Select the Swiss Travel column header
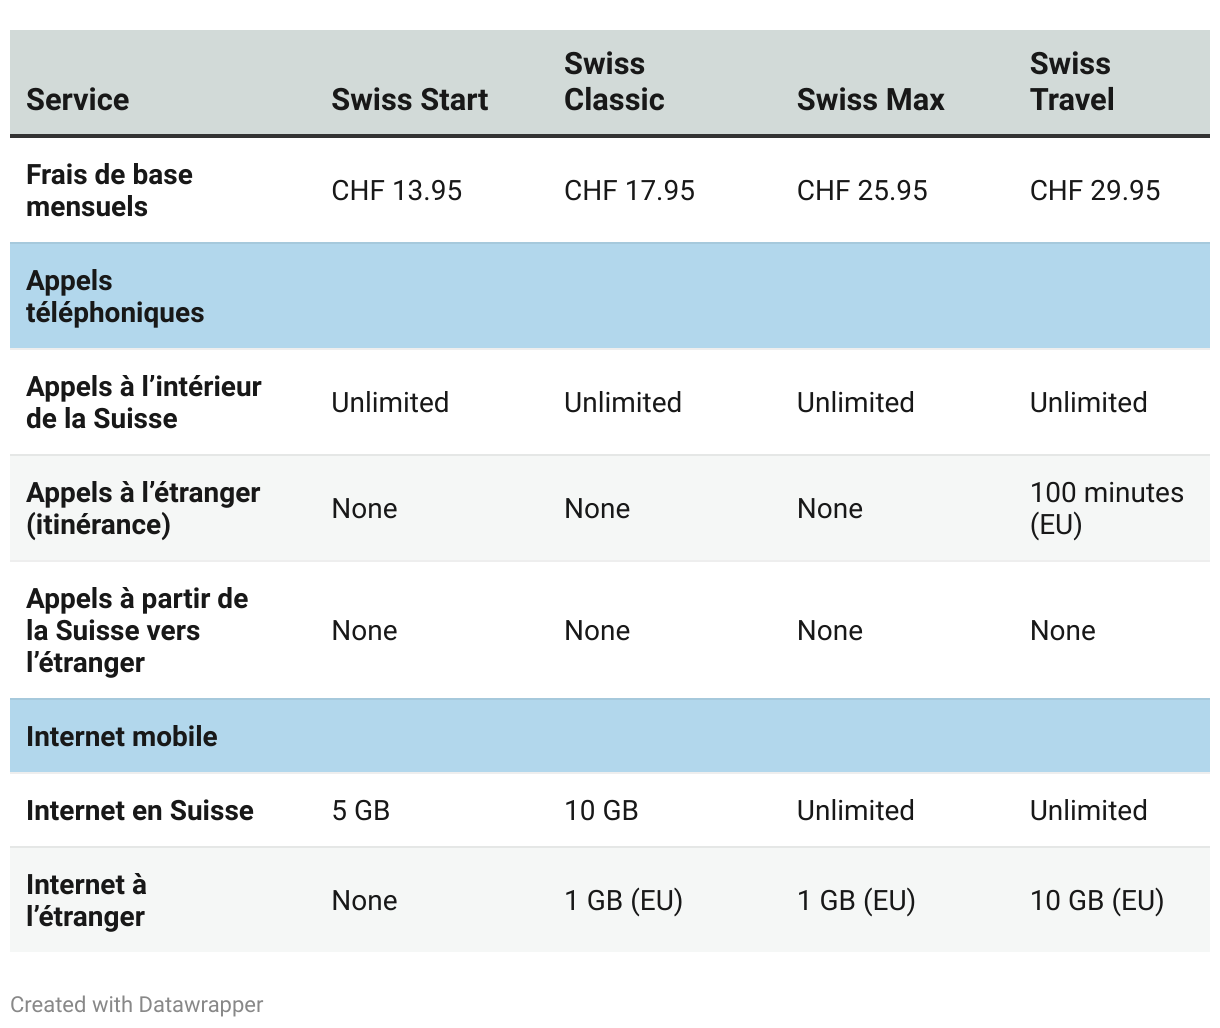Viewport: 1220px width, 1028px height. [1072, 82]
